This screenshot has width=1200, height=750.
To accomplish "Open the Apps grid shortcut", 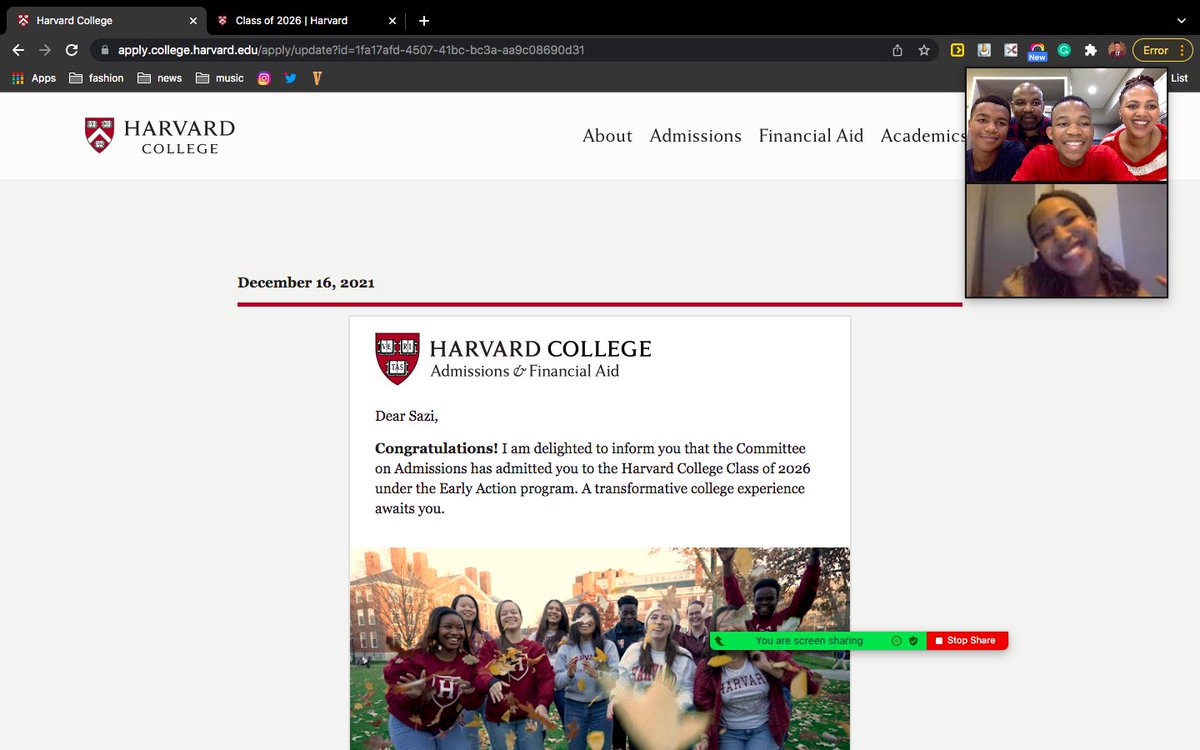I will 34,78.
